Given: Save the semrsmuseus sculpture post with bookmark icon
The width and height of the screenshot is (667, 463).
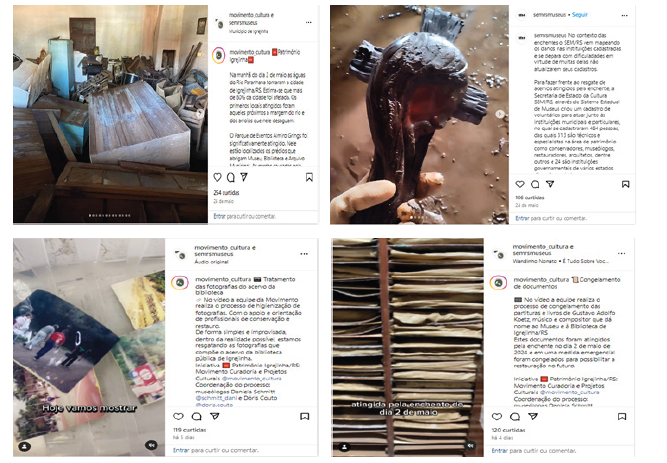Looking at the screenshot, I should (625, 184).
